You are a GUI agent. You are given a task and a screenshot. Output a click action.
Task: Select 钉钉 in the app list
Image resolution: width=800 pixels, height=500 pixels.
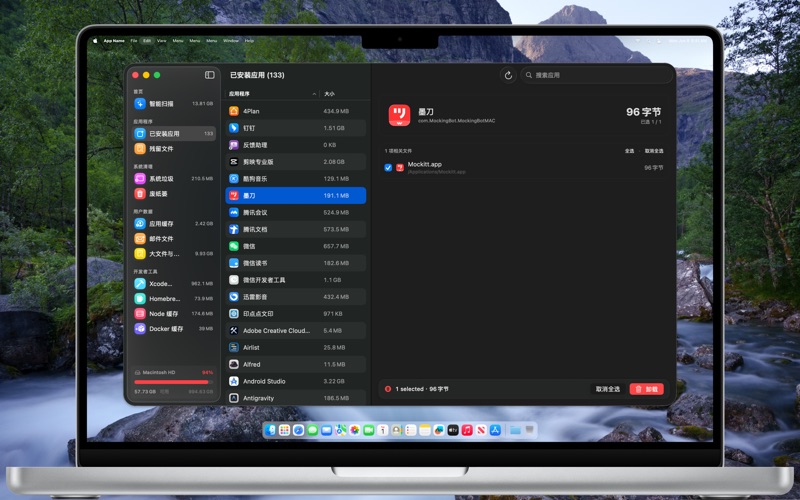click(x=296, y=128)
